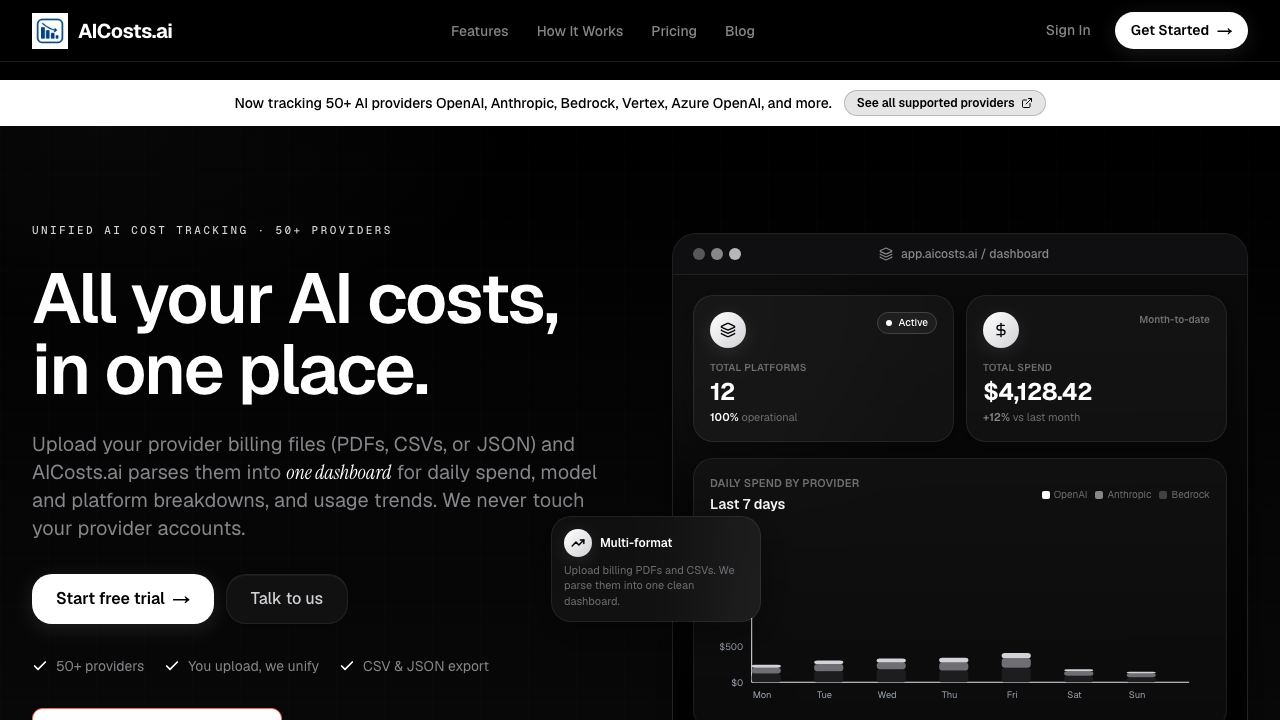Click external link icon in providers banner
The height and width of the screenshot is (720, 1280).
click(x=1027, y=103)
